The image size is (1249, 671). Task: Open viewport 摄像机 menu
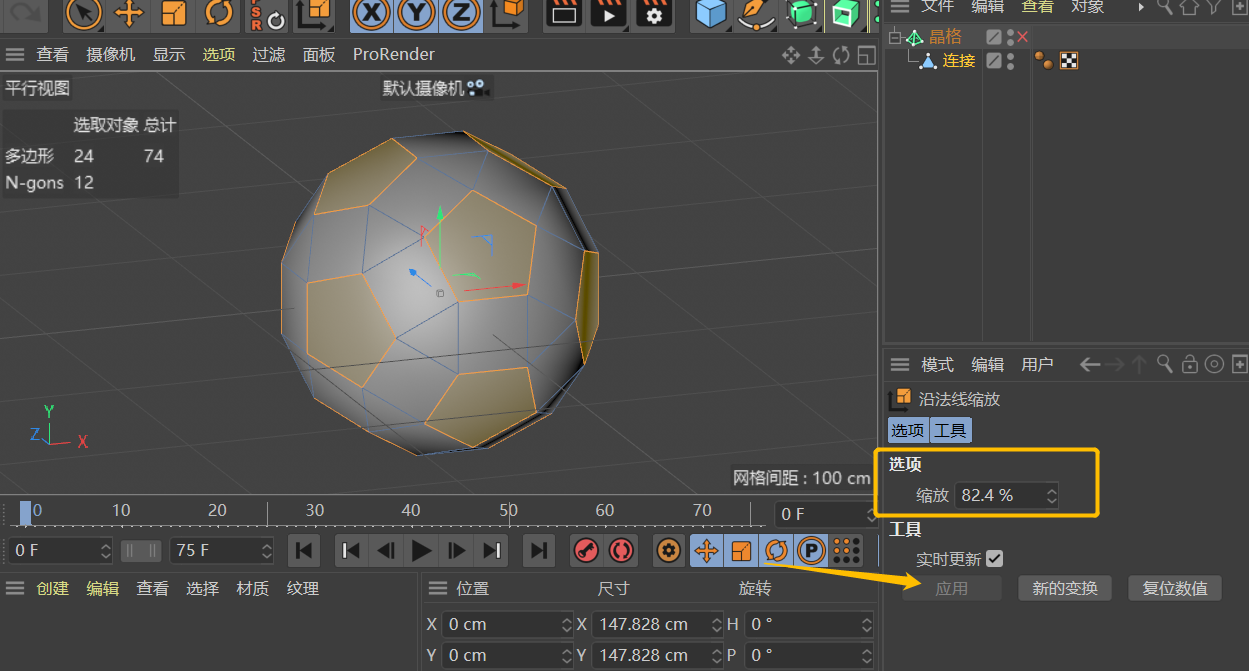point(111,54)
